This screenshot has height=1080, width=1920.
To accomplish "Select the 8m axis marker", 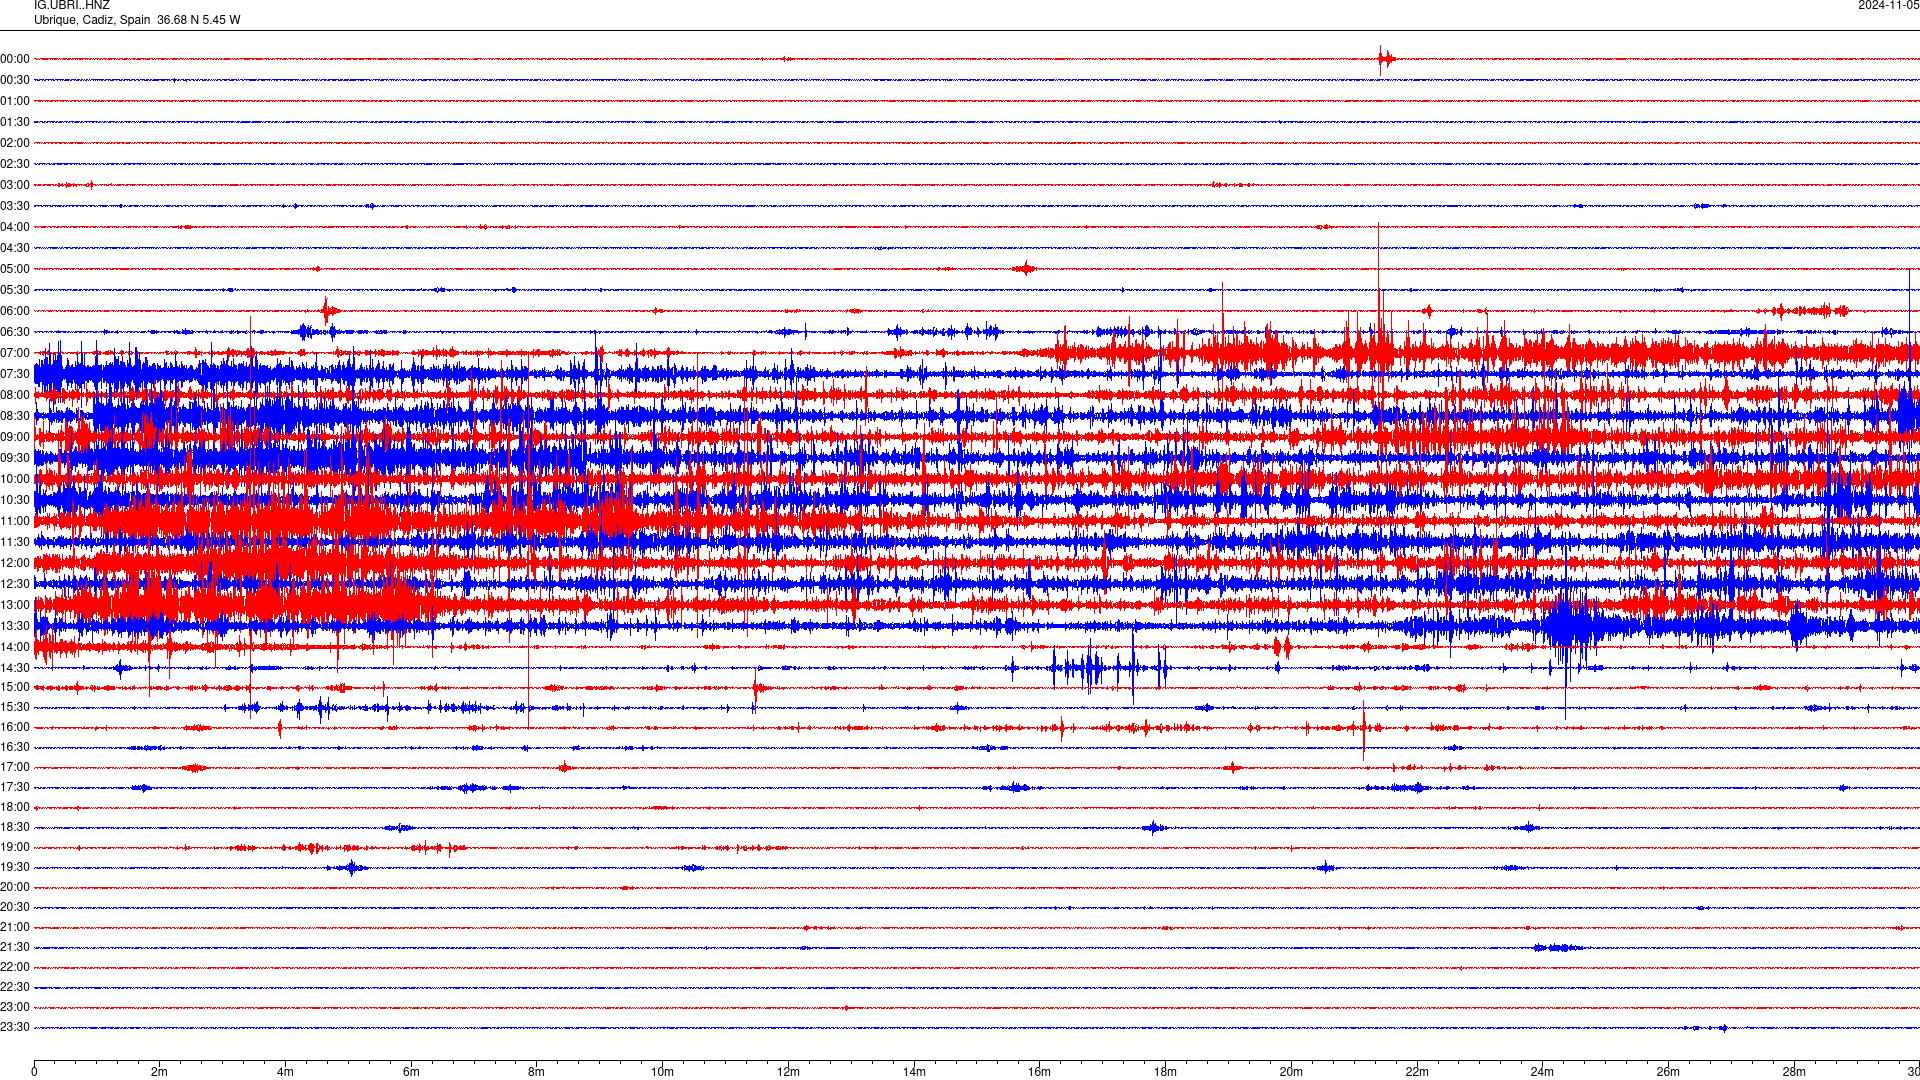I will click(x=537, y=1072).
